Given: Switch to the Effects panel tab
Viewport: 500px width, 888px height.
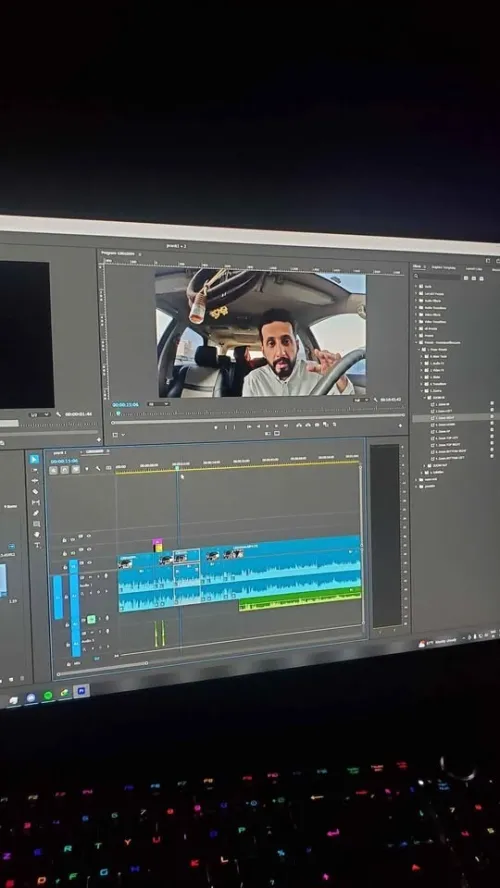Looking at the screenshot, I should (417, 266).
